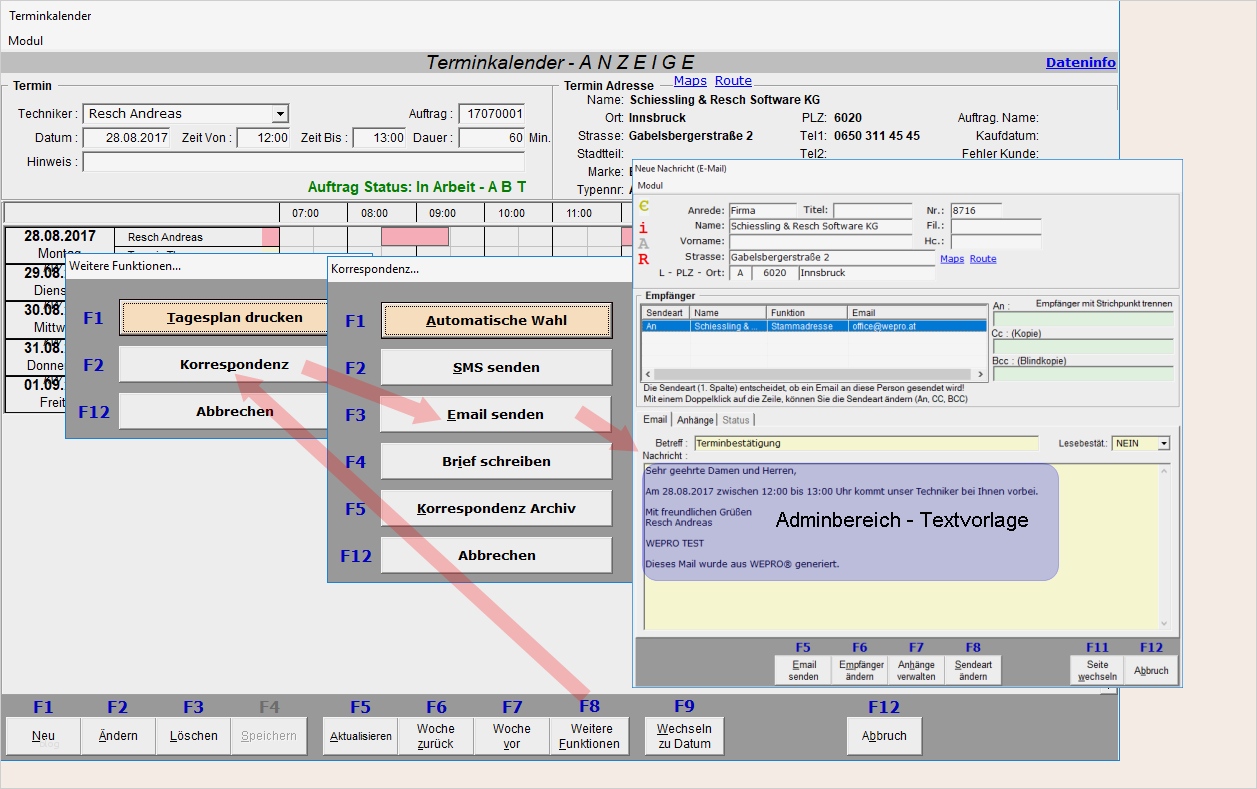Click into the Betreff subject field
The image size is (1257, 789).
(x=865, y=443)
